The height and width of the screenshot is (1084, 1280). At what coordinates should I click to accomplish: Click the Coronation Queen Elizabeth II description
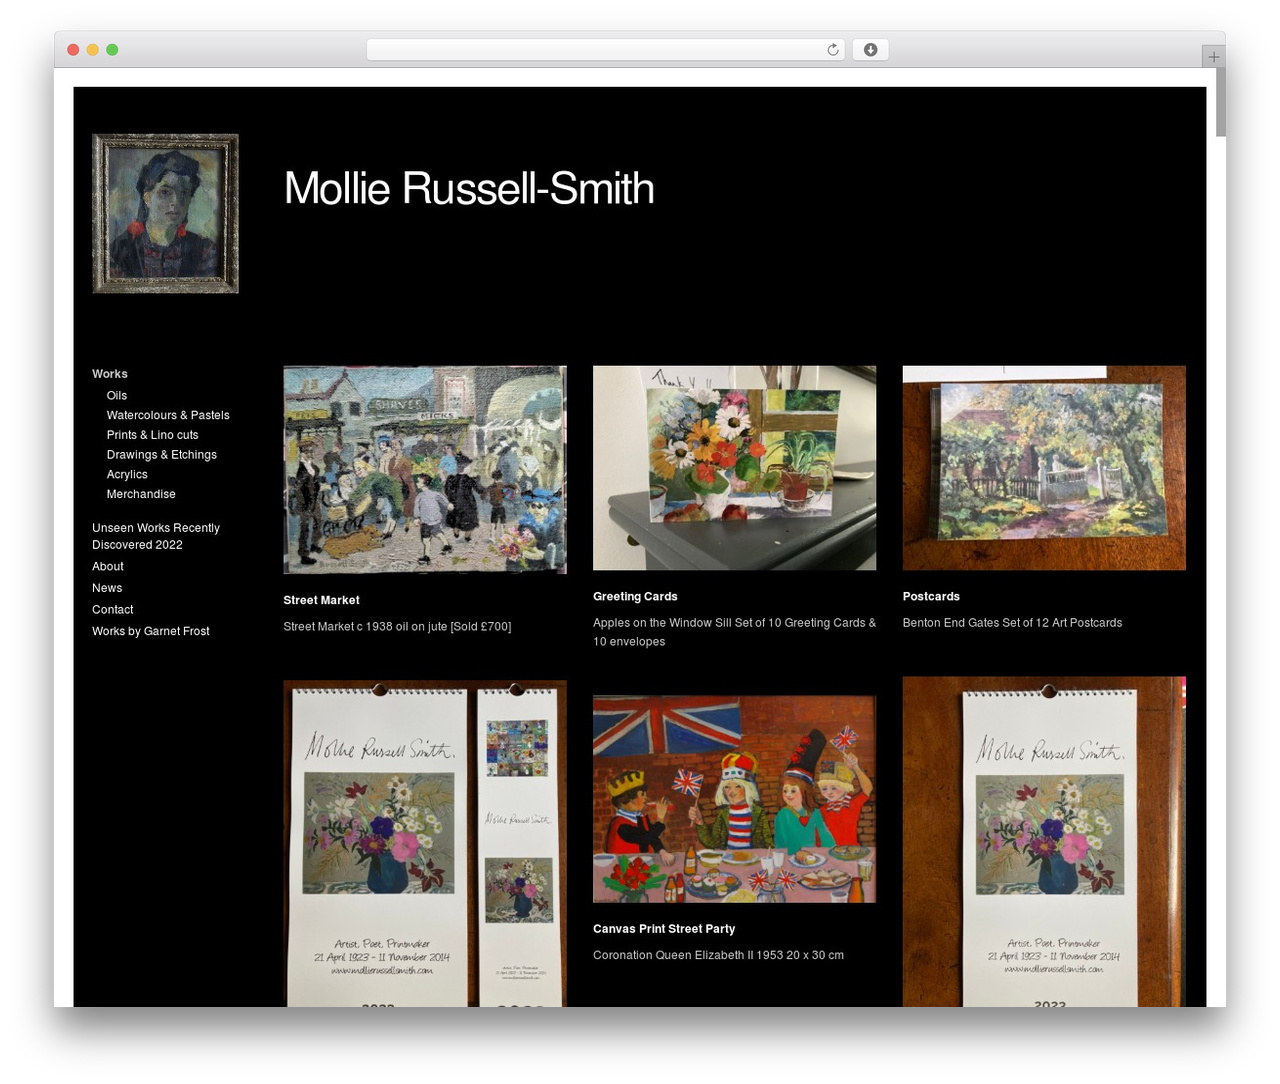point(718,955)
